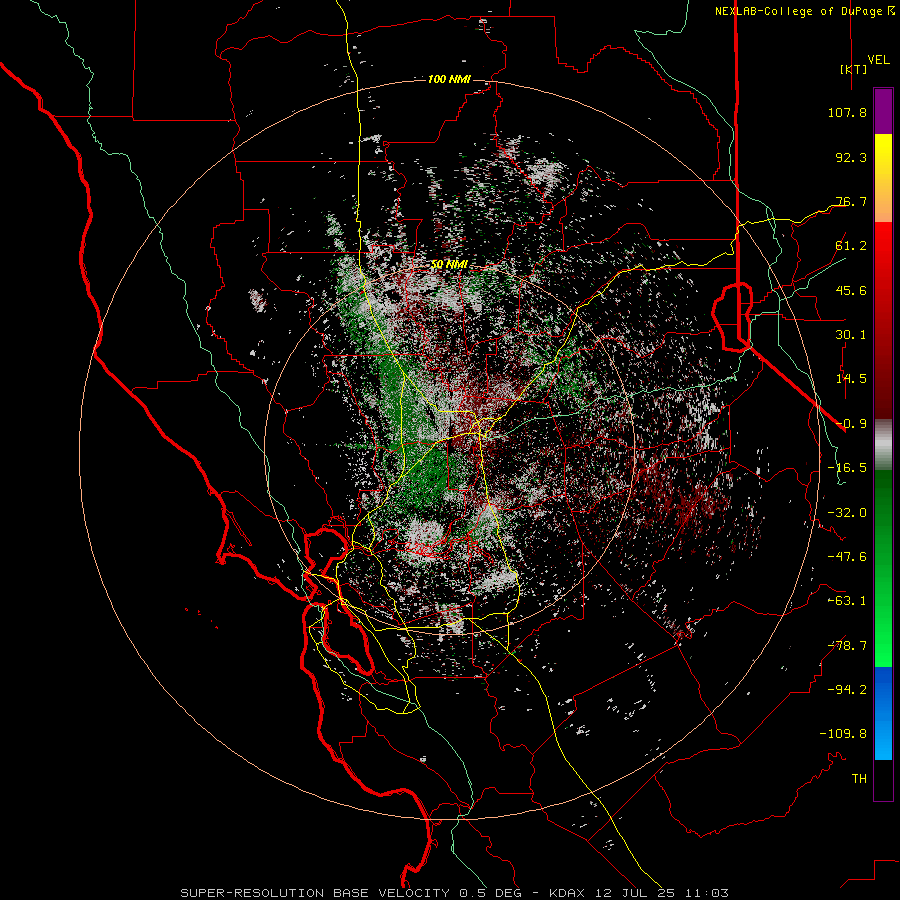Select the -94.2 velocity scale label
The image size is (900, 900).
tap(847, 690)
